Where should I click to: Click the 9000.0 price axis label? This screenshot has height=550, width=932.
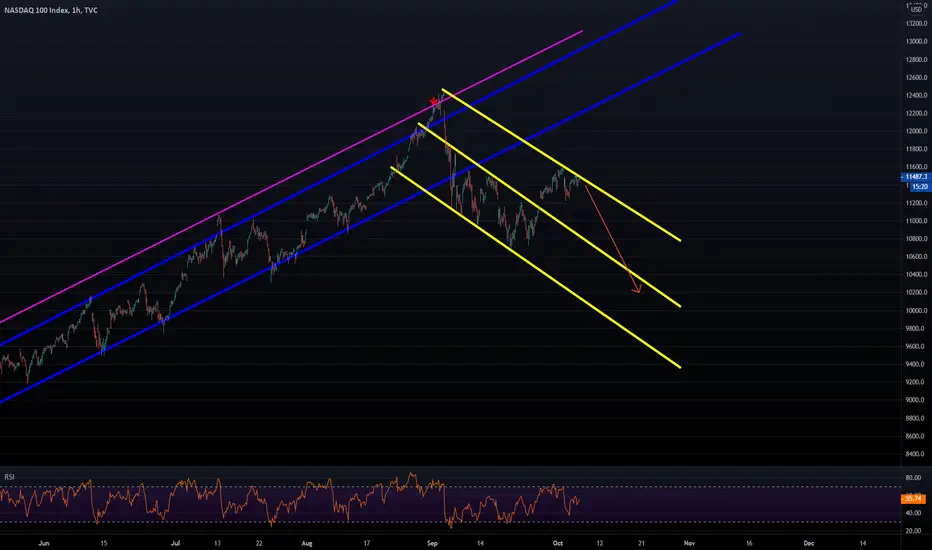click(x=917, y=400)
